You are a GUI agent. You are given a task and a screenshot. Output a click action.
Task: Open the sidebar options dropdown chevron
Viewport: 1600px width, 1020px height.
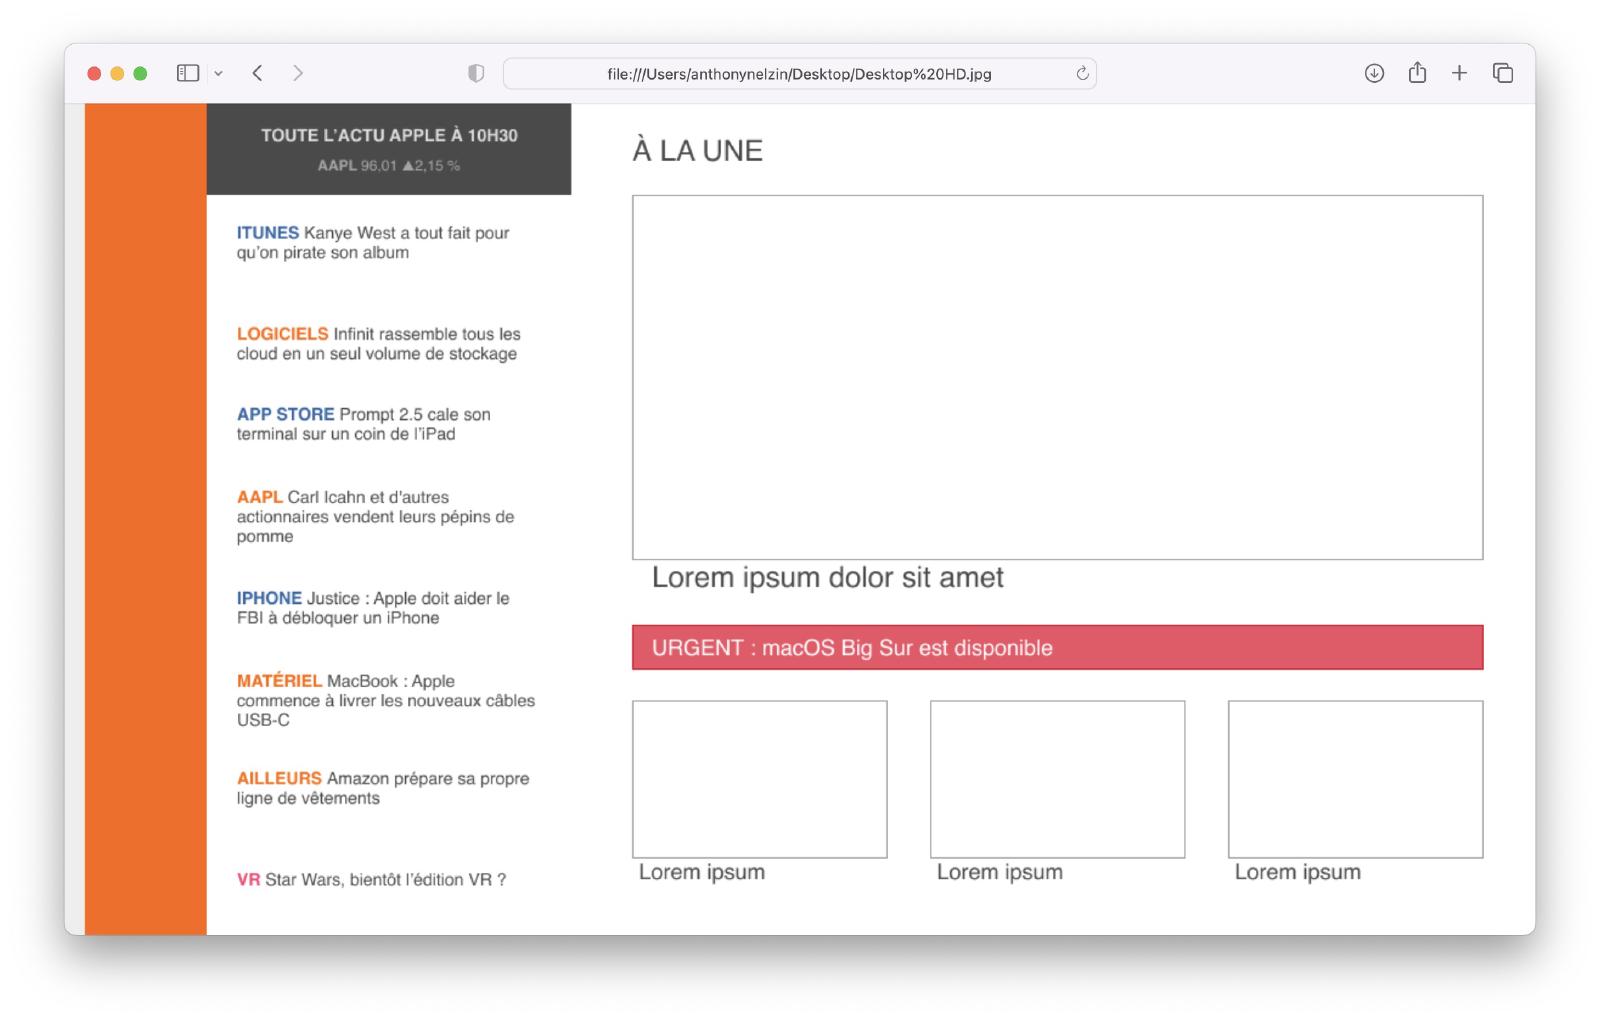point(218,74)
